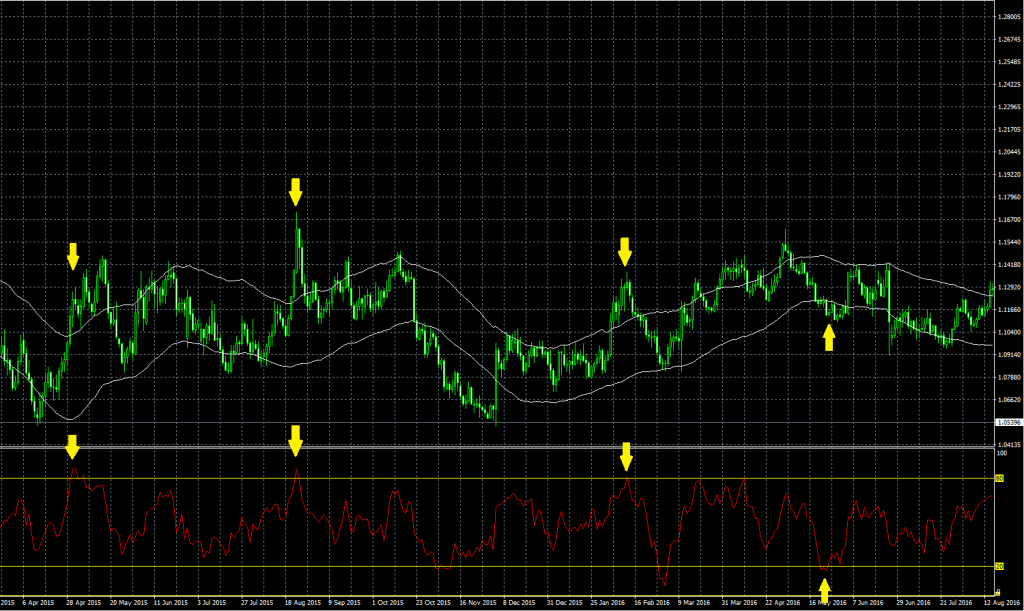
Task: Click the 11 Jun 2015 date label
Action: click(x=170, y=603)
